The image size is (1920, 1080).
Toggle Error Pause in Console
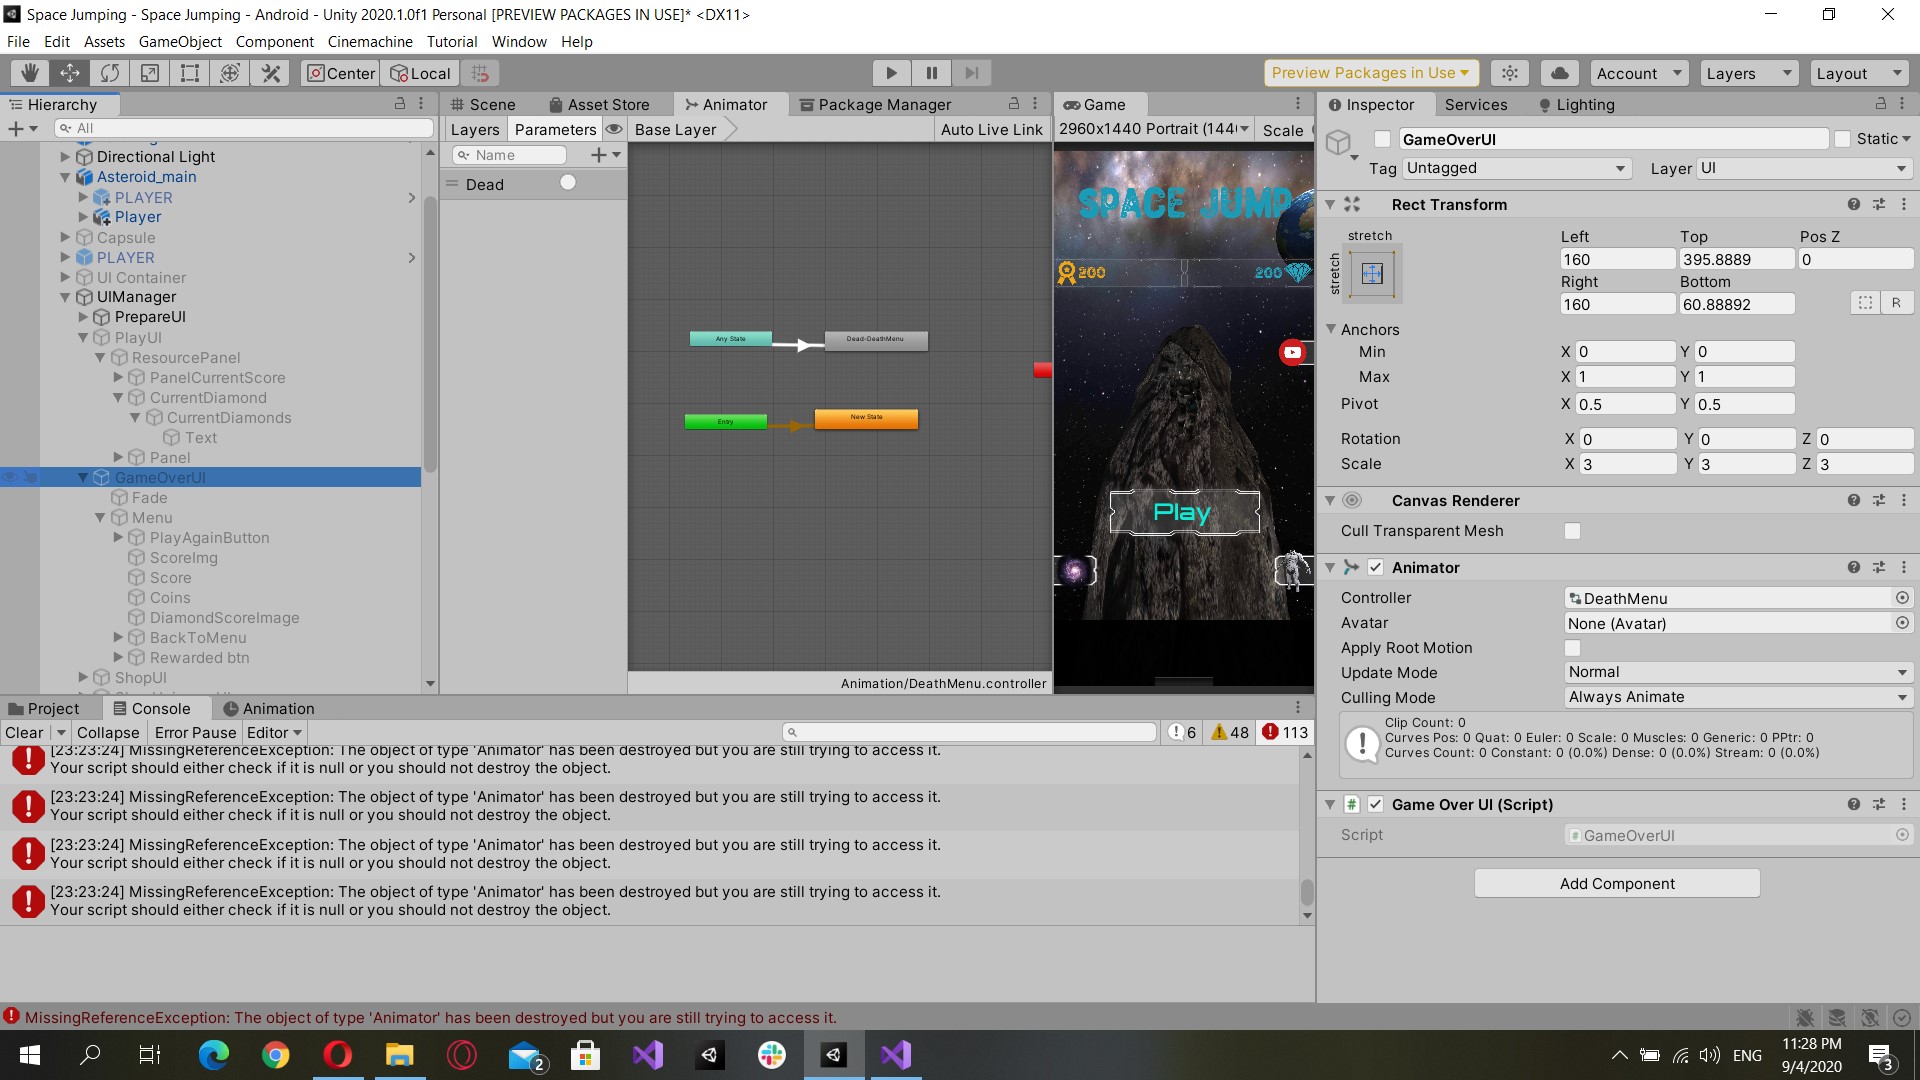(195, 732)
